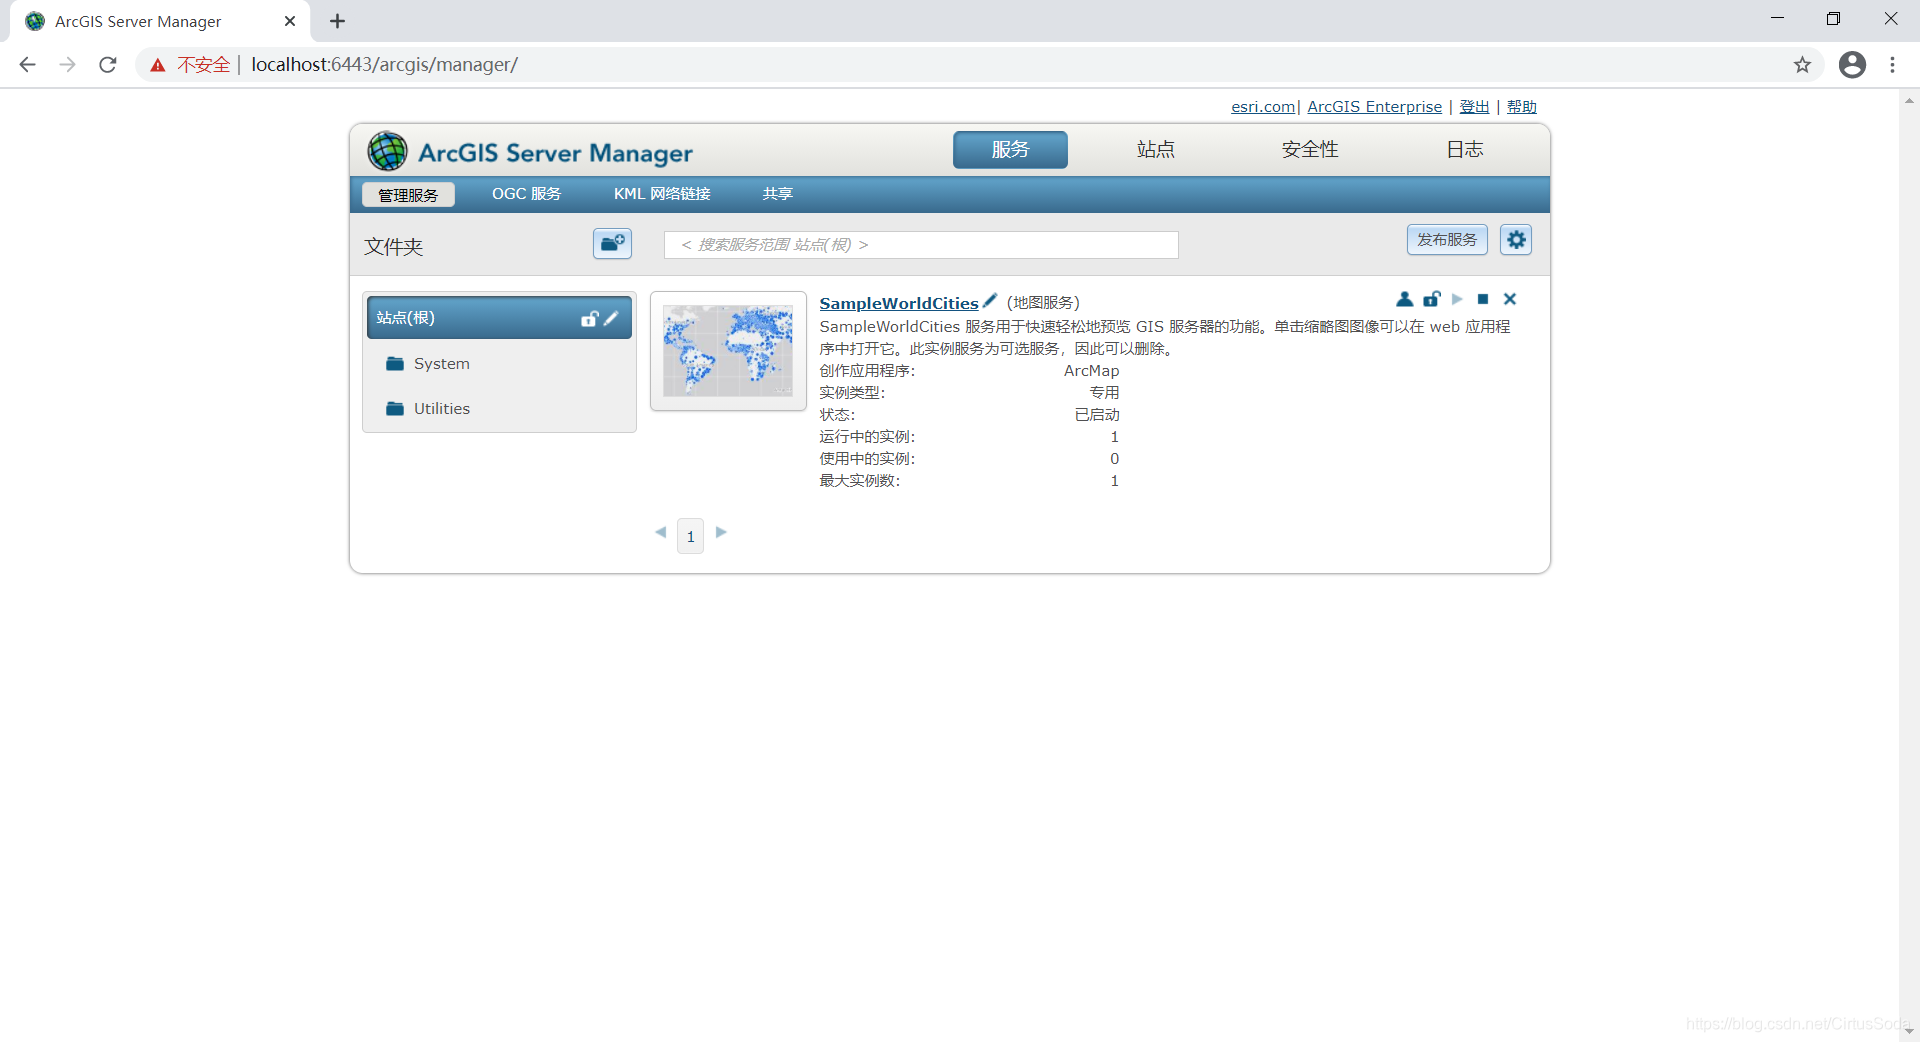Viewport: 1920px width, 1042px height.
Task: Select the 共享 sub-tab
Action: pyautogui.click(x=777, y=194)
